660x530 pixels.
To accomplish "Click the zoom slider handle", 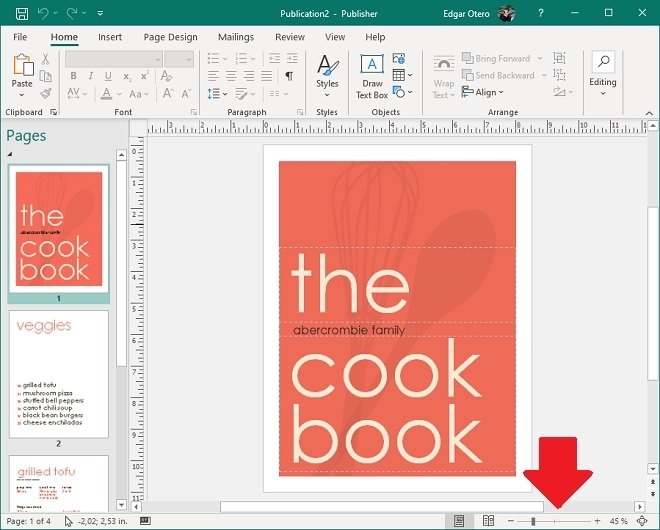I will click(x=533, y=521).
